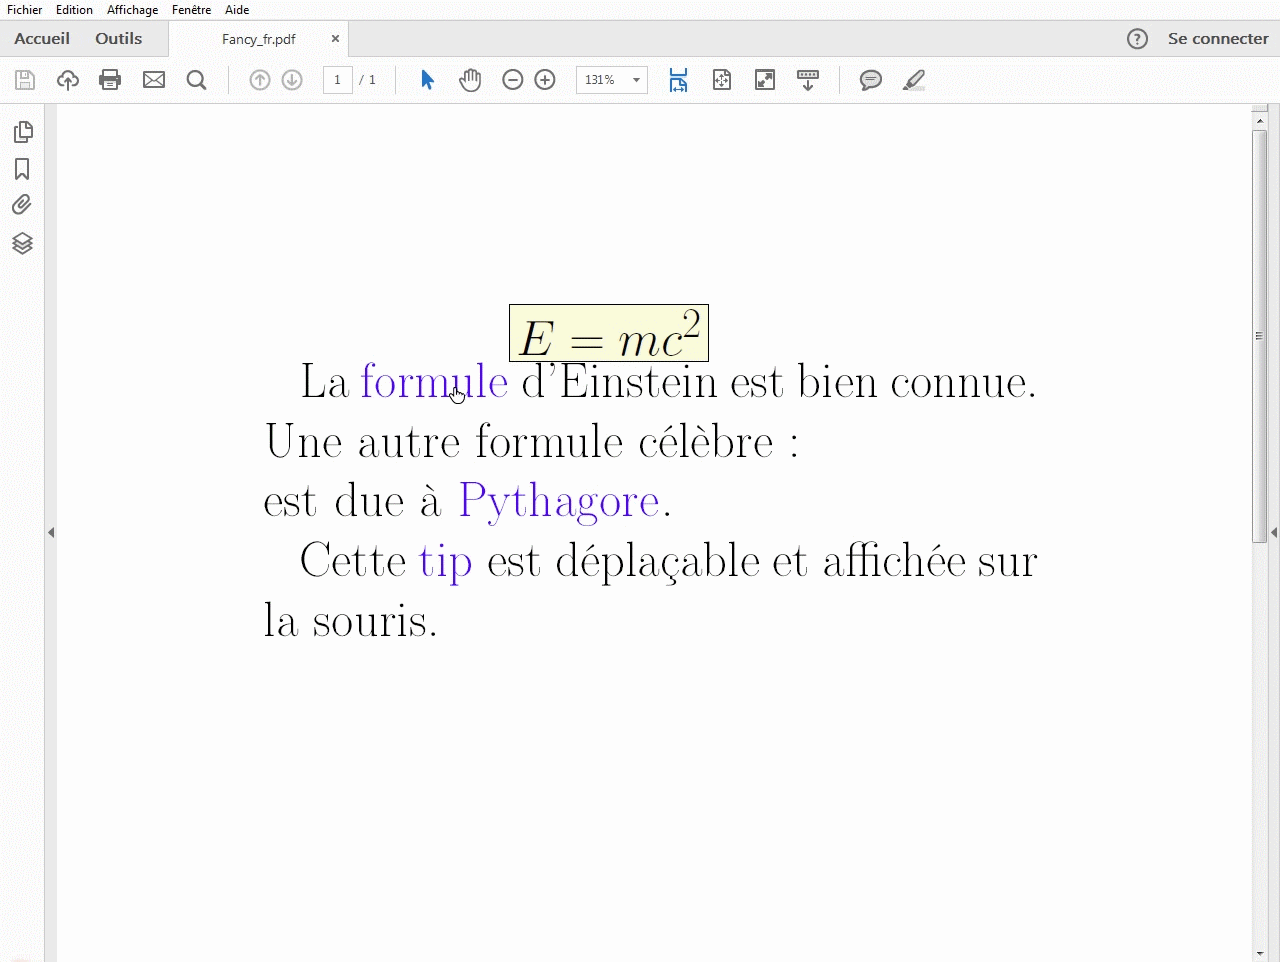Expand the right tools pane
Image resolution: width=1280 pixels, height=962 pixels.
point(1273,532)
